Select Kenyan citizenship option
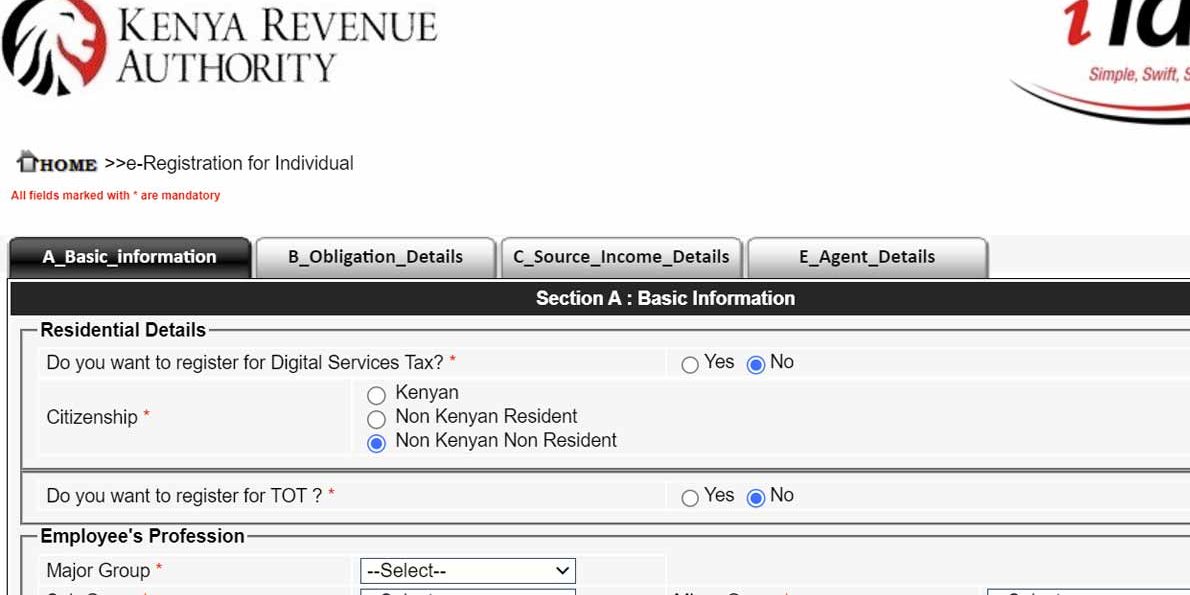 click(376, 394)
